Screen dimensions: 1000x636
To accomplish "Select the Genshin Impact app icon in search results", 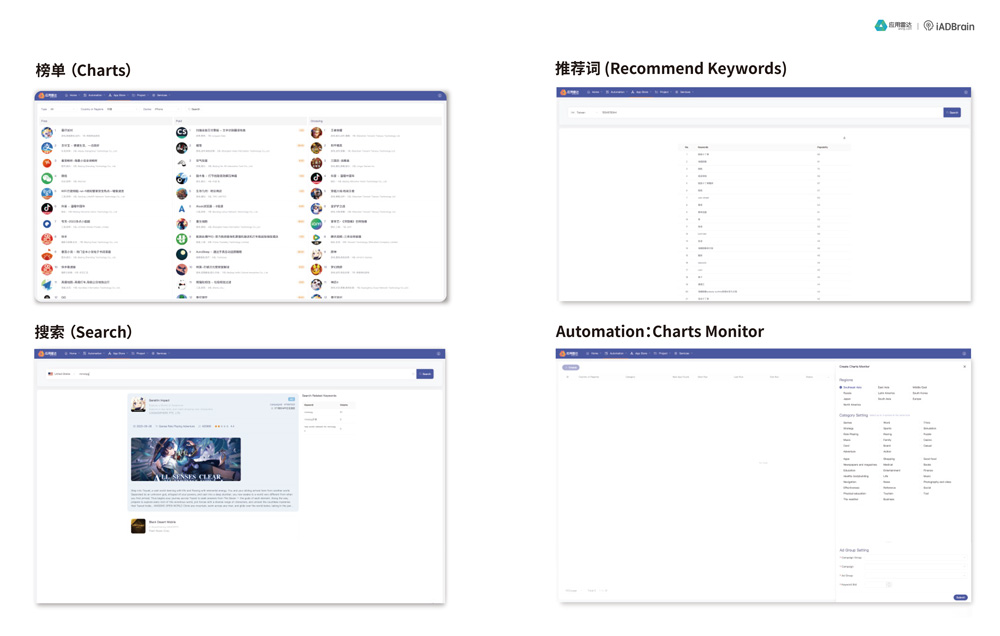I will (139, 404).
